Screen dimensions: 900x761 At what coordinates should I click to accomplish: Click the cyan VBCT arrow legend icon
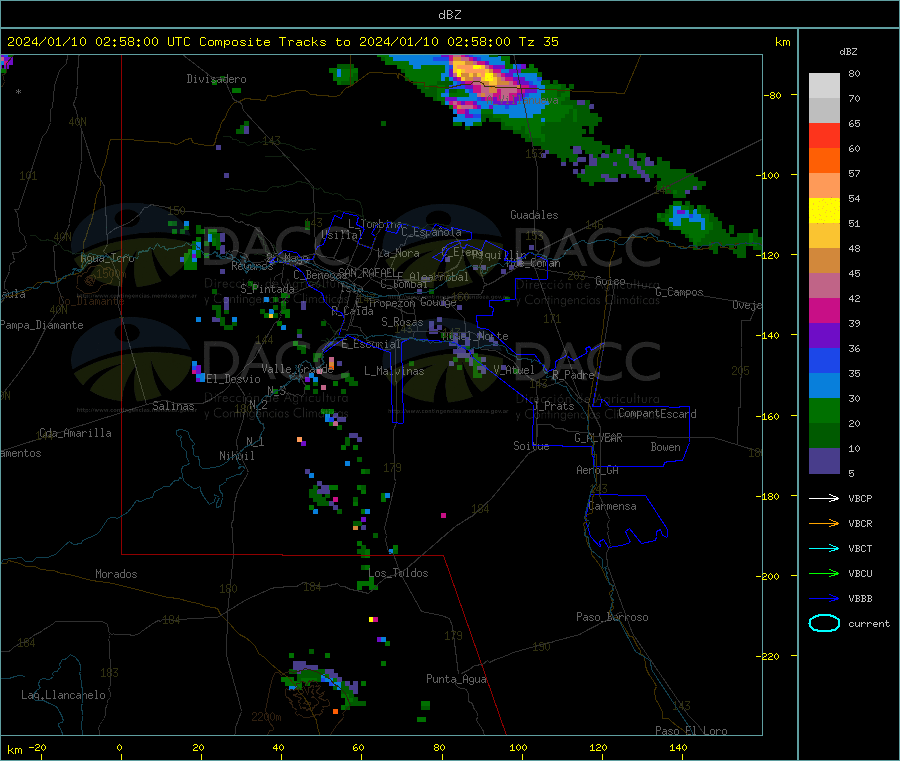click(824, 548)
